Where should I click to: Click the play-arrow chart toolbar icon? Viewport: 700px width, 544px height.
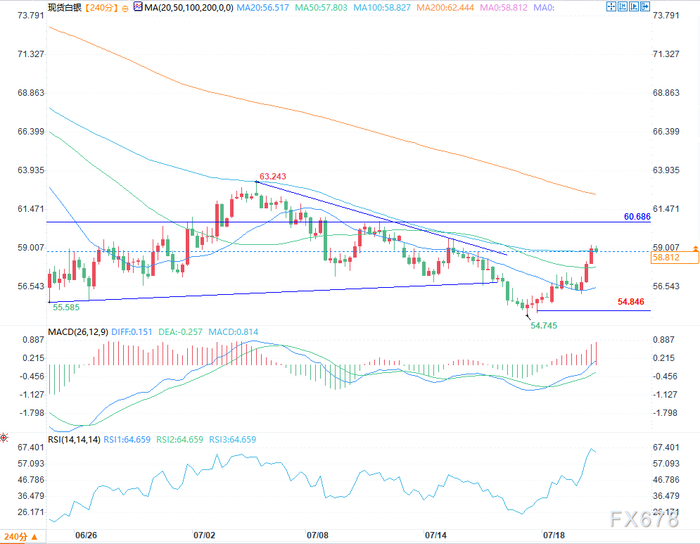click(633, 6)
